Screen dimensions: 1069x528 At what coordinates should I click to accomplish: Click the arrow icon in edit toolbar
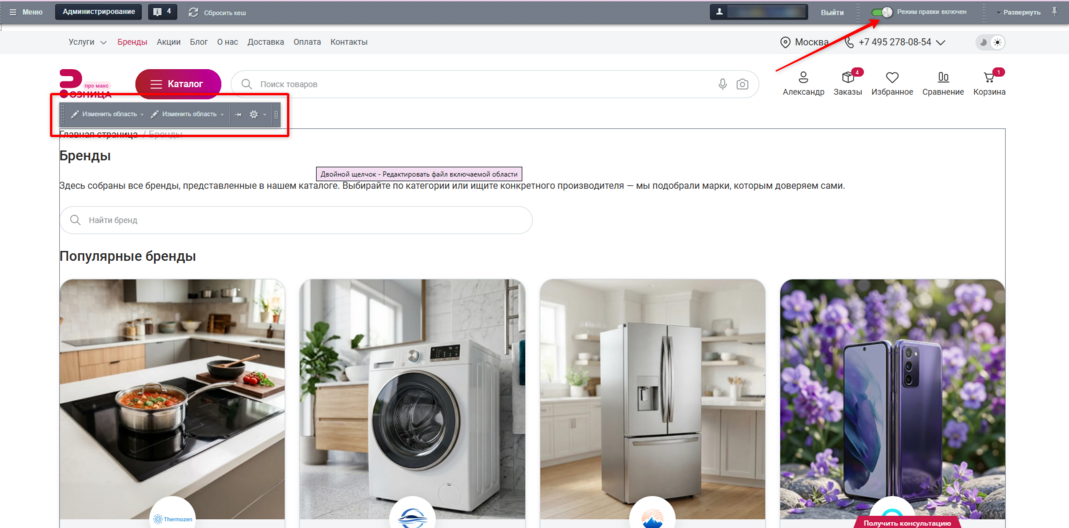(x=238, y=115)
